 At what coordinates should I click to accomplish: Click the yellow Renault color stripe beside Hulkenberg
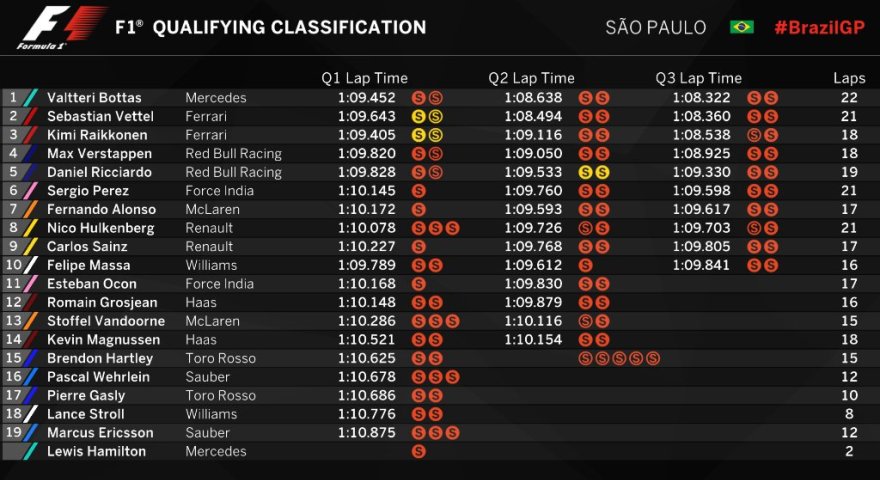[x=31, y=228]
